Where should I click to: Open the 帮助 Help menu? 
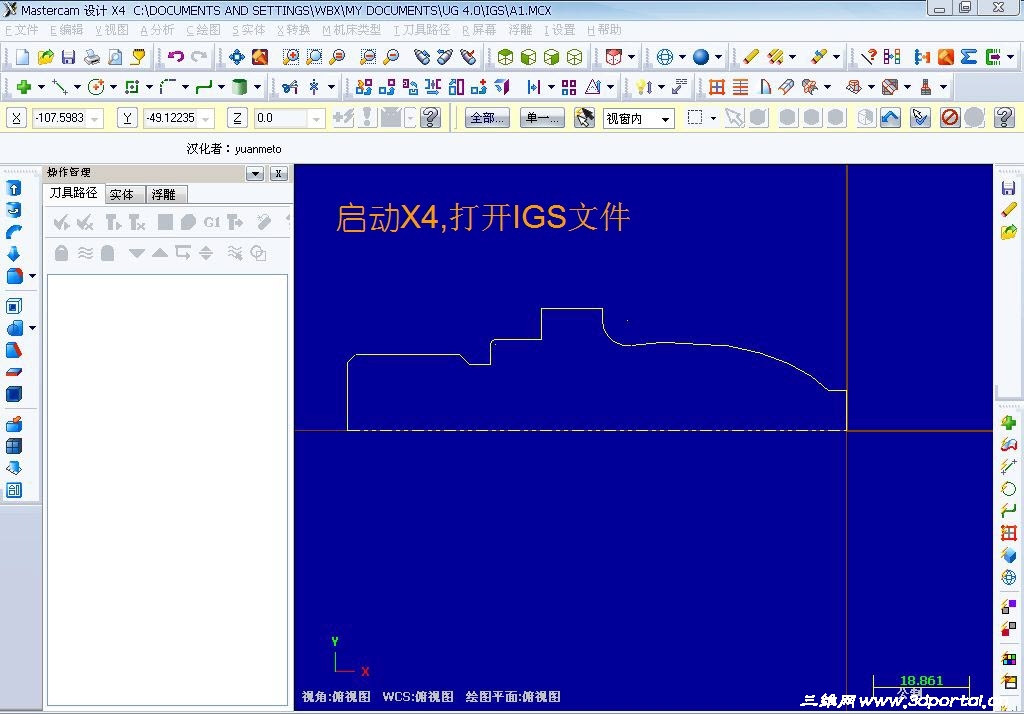point(604,30)
